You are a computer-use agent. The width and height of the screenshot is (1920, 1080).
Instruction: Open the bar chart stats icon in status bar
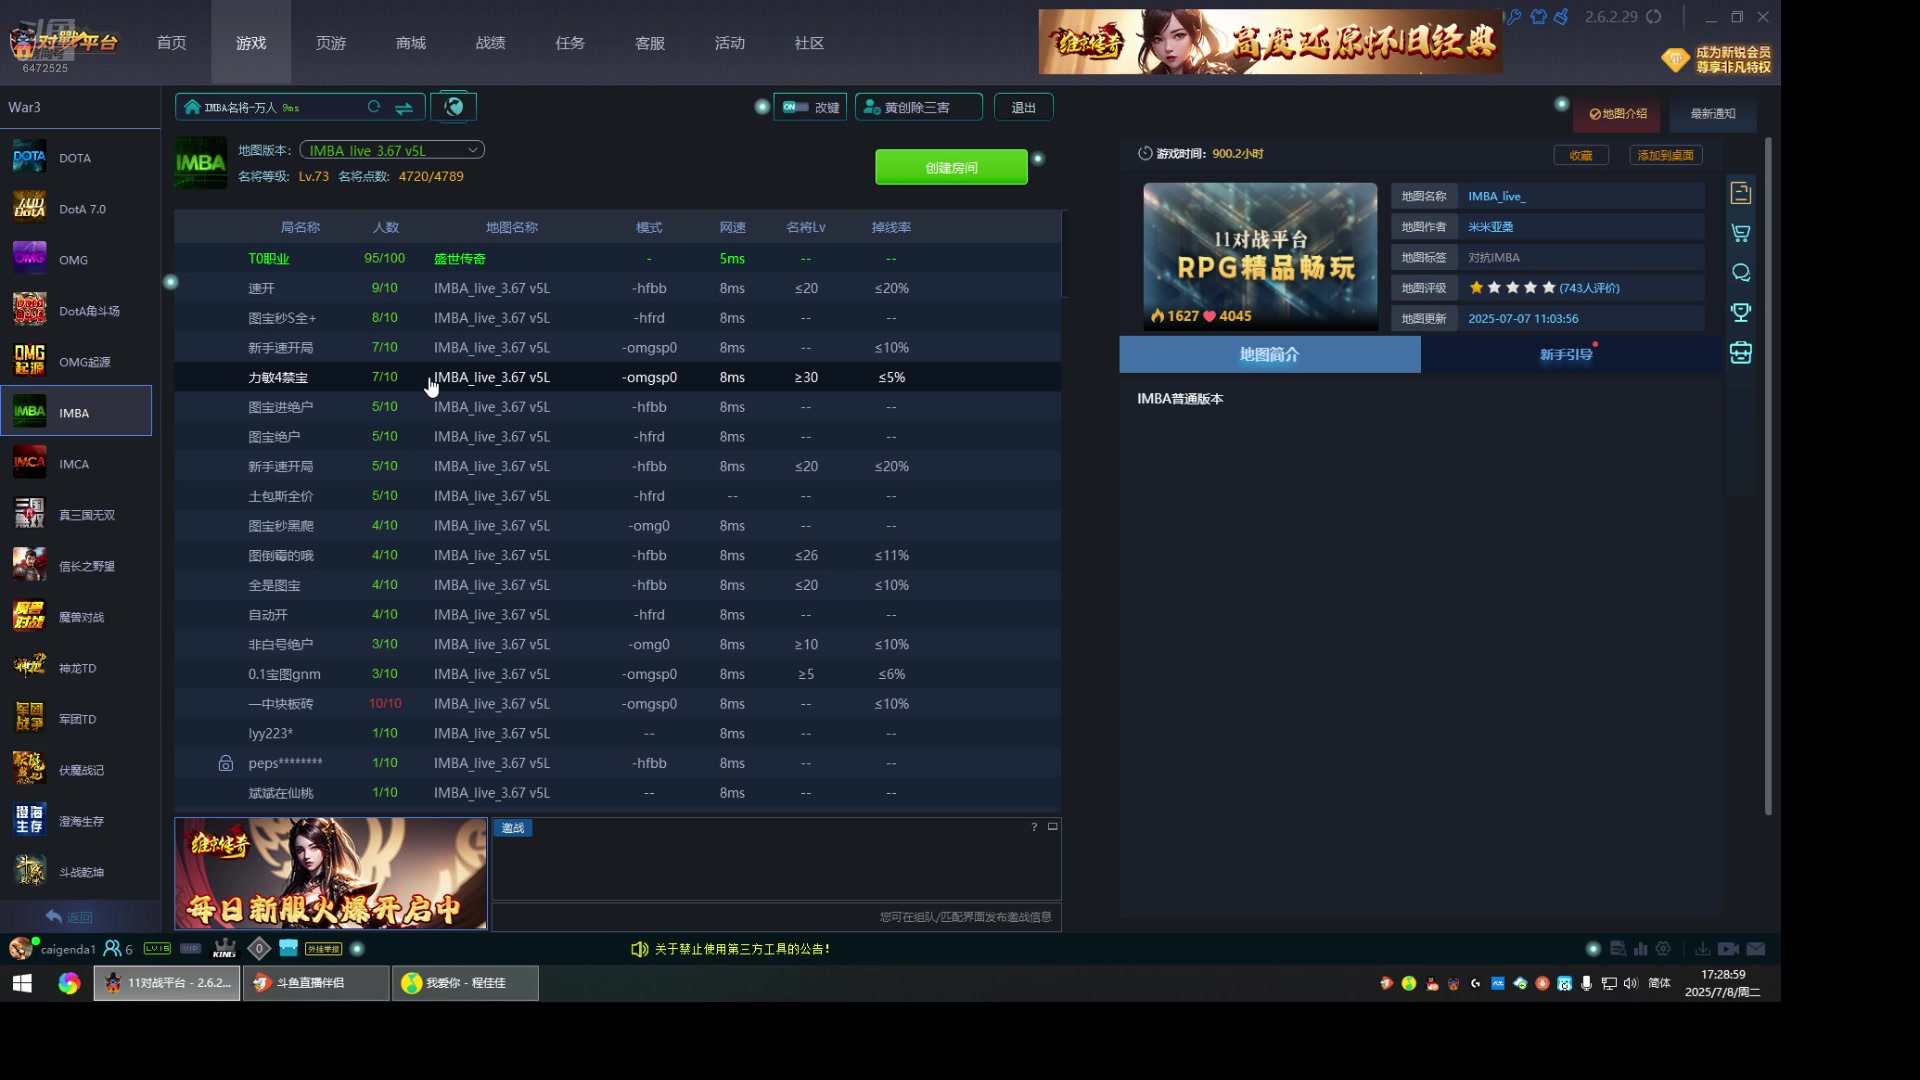click(1641, 949)
